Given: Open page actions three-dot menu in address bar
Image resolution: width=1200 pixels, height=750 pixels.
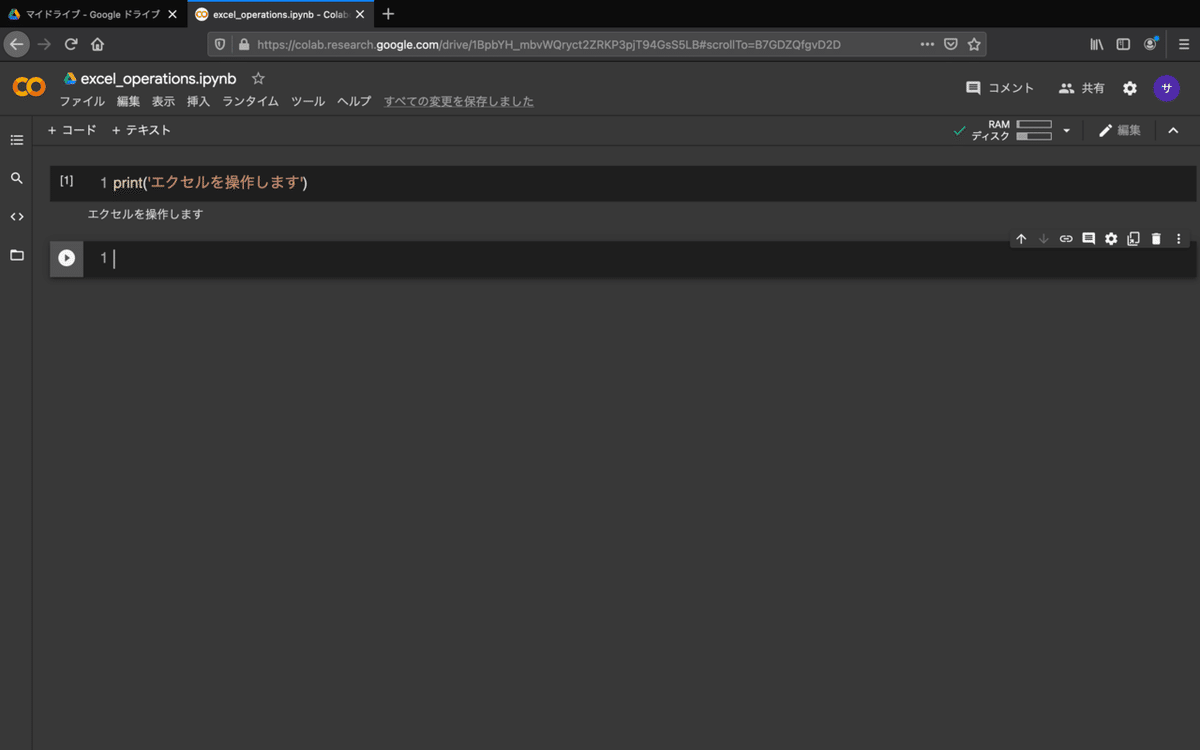Looking at the screenshot, I should (927, 44).
